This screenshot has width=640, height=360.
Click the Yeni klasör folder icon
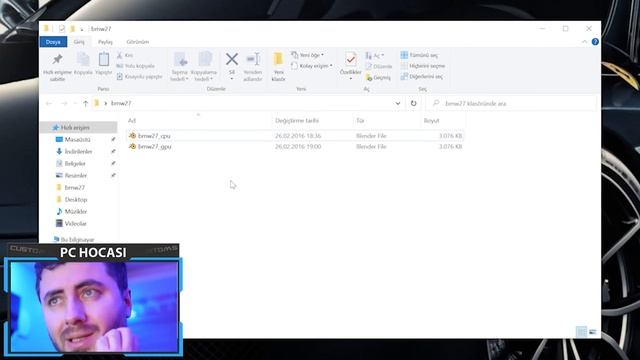click(x=278, y=59)
